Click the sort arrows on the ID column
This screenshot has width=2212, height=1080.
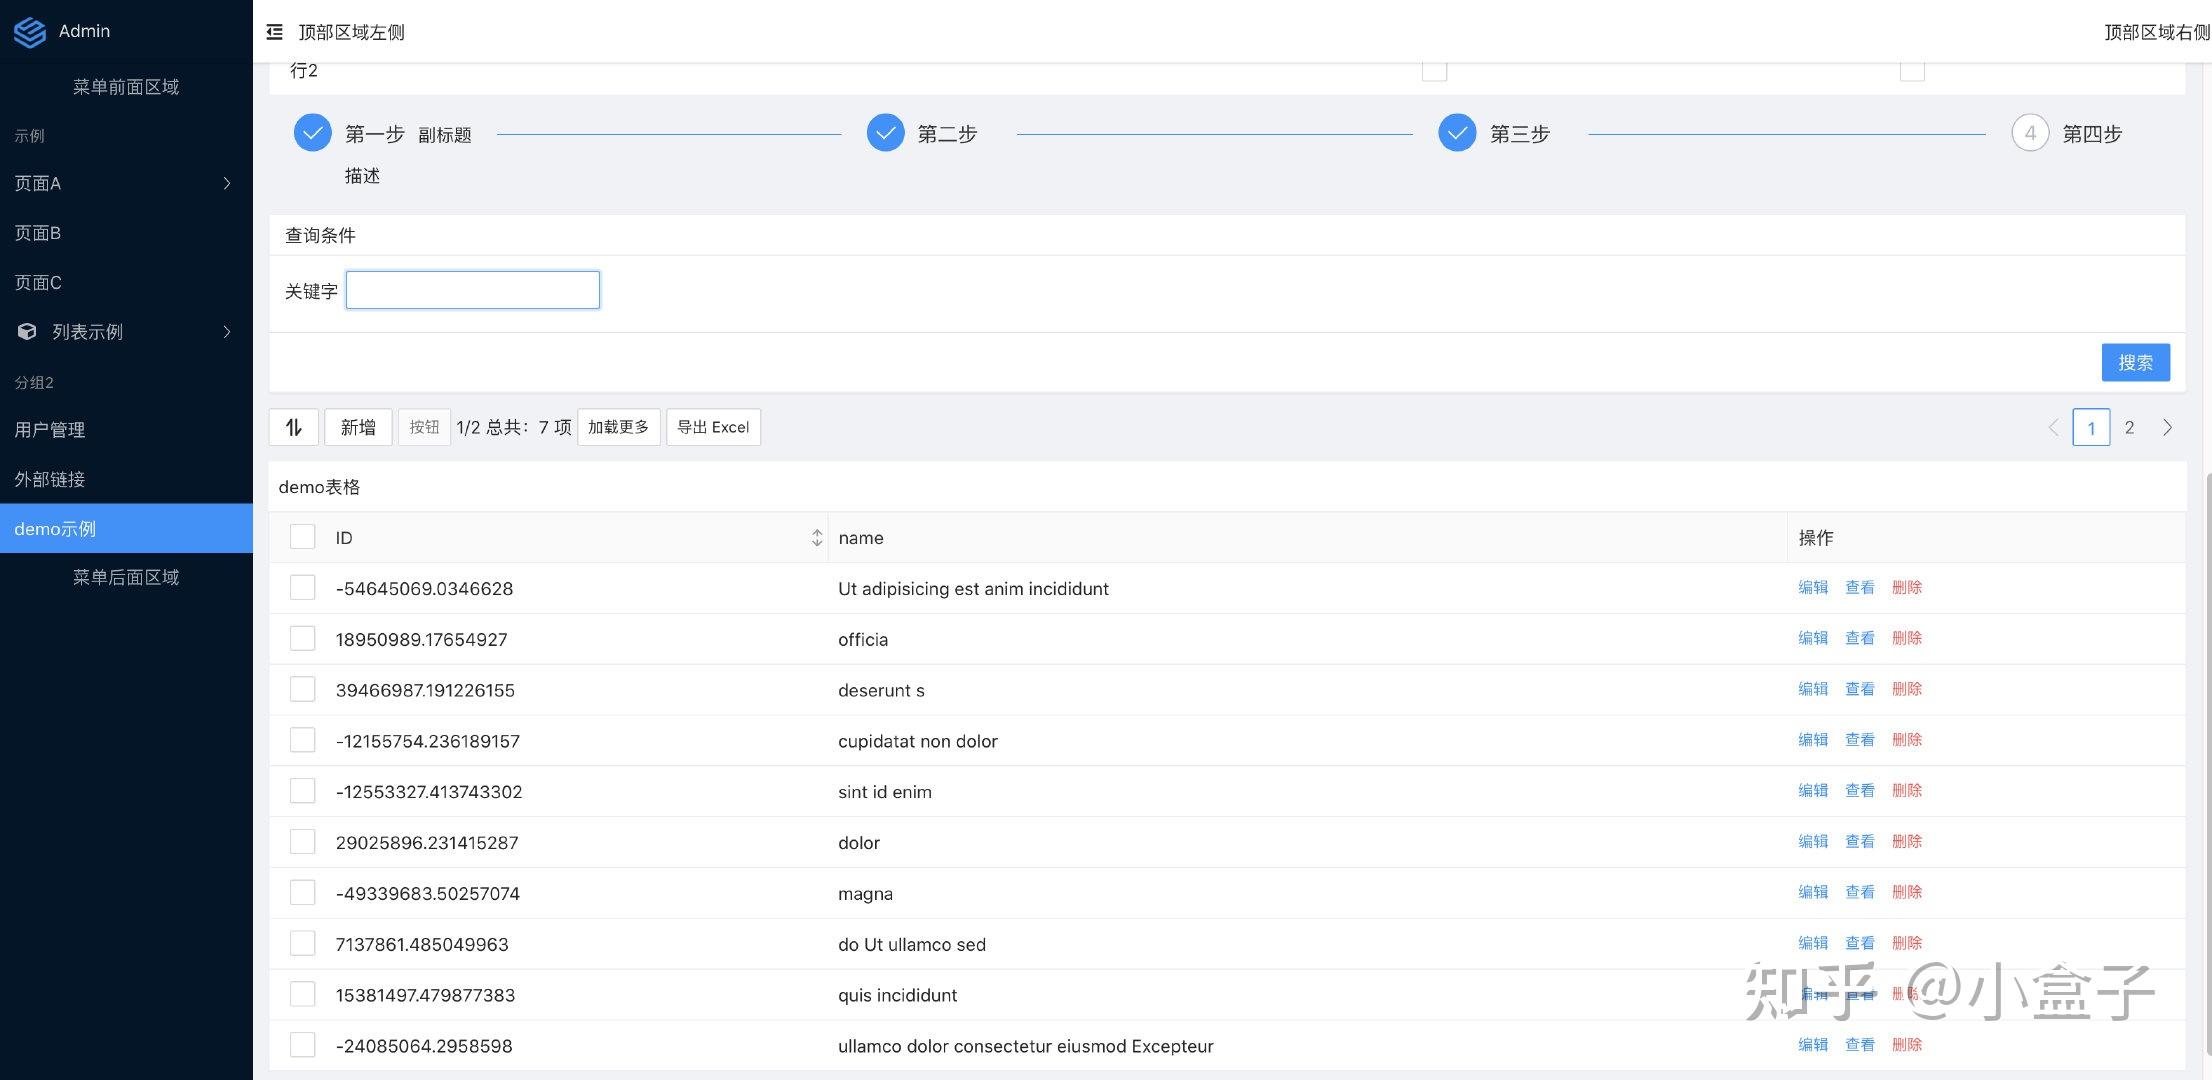(x=817, y=537)
